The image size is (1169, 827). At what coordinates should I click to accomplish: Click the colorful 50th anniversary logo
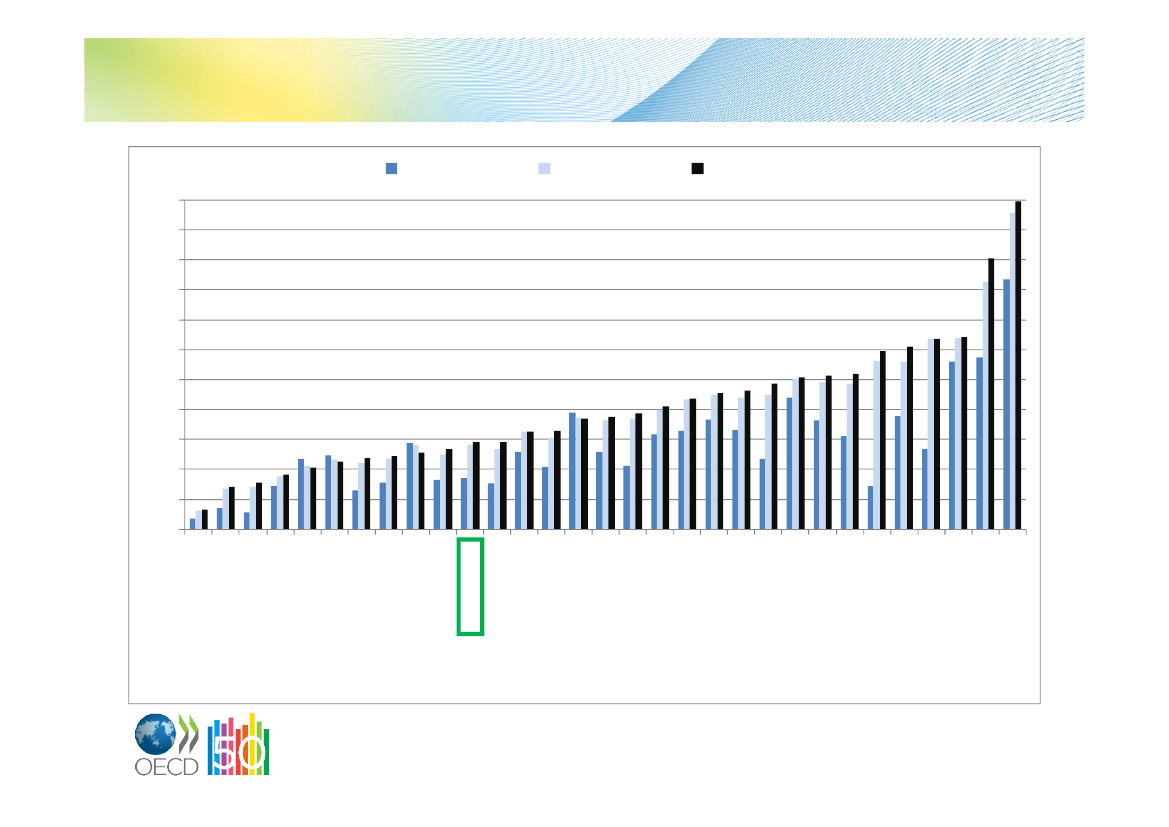[x=239, y=744]
